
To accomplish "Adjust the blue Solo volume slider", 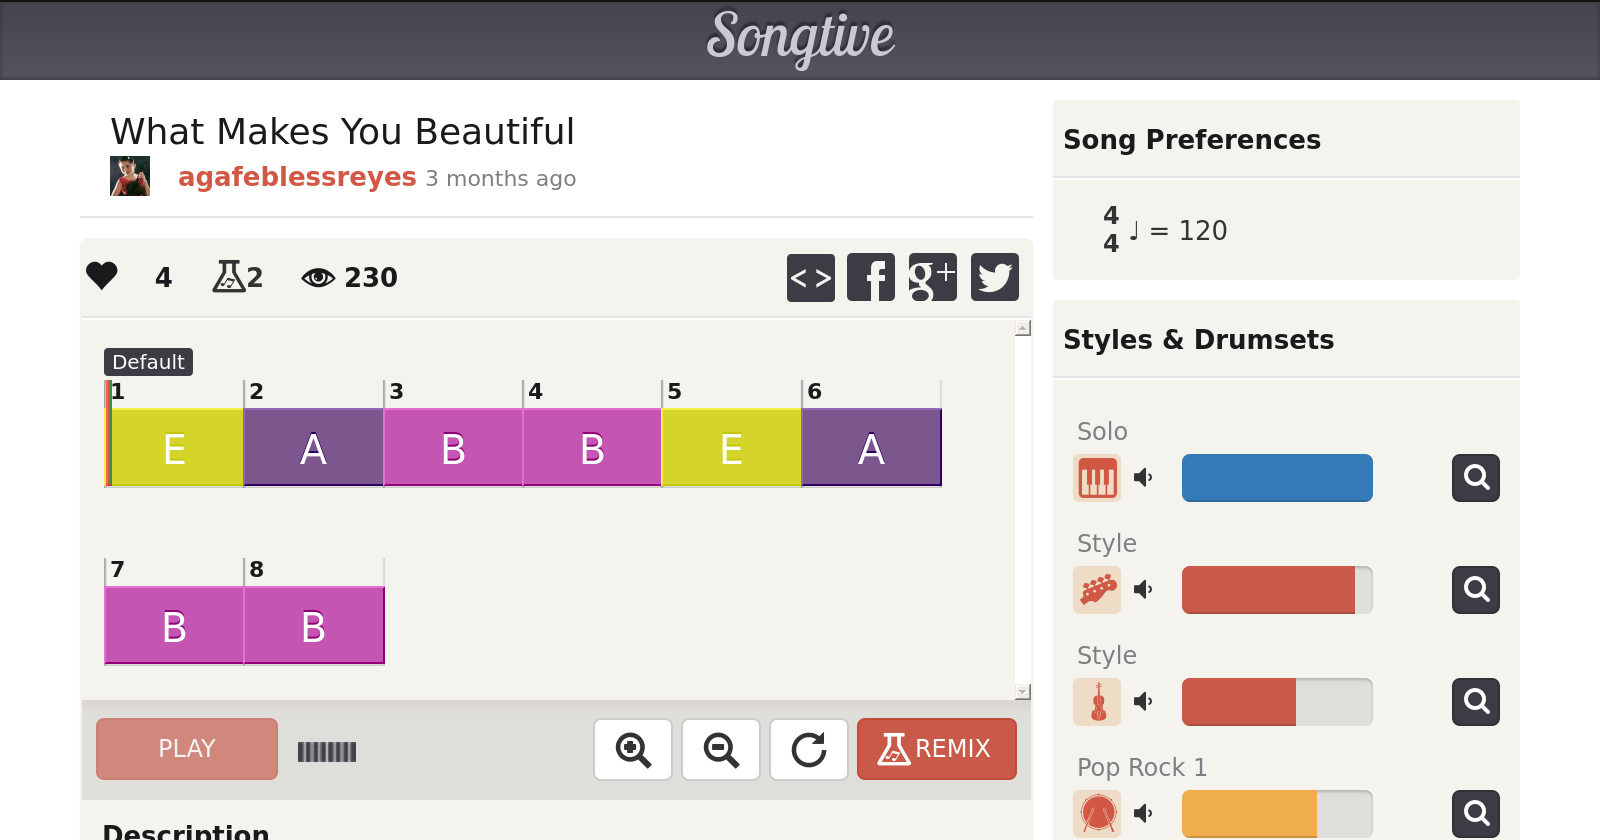I will 1276,478.
